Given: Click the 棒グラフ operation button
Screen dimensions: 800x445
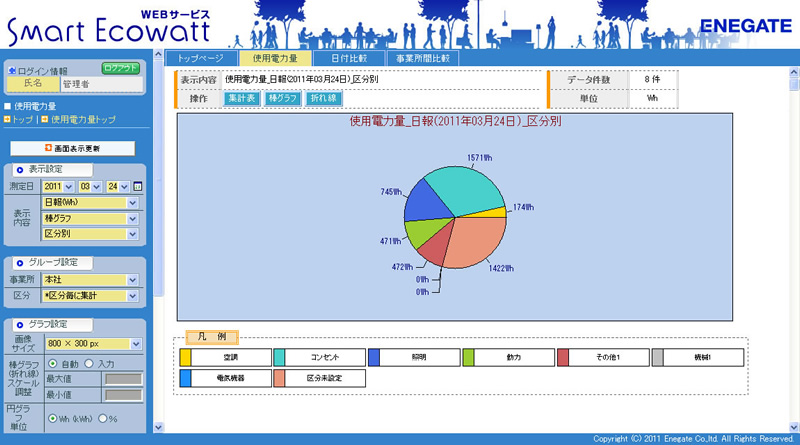Looking at the screenshot, I should (283, 98).
